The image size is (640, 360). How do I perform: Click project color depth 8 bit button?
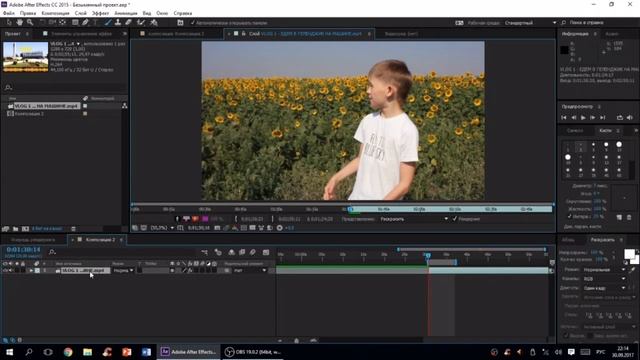(x=47, y=229)
